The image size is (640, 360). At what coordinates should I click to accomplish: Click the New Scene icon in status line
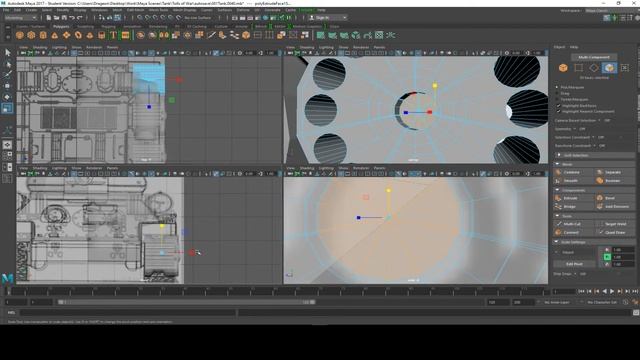[x=49, y=18]
